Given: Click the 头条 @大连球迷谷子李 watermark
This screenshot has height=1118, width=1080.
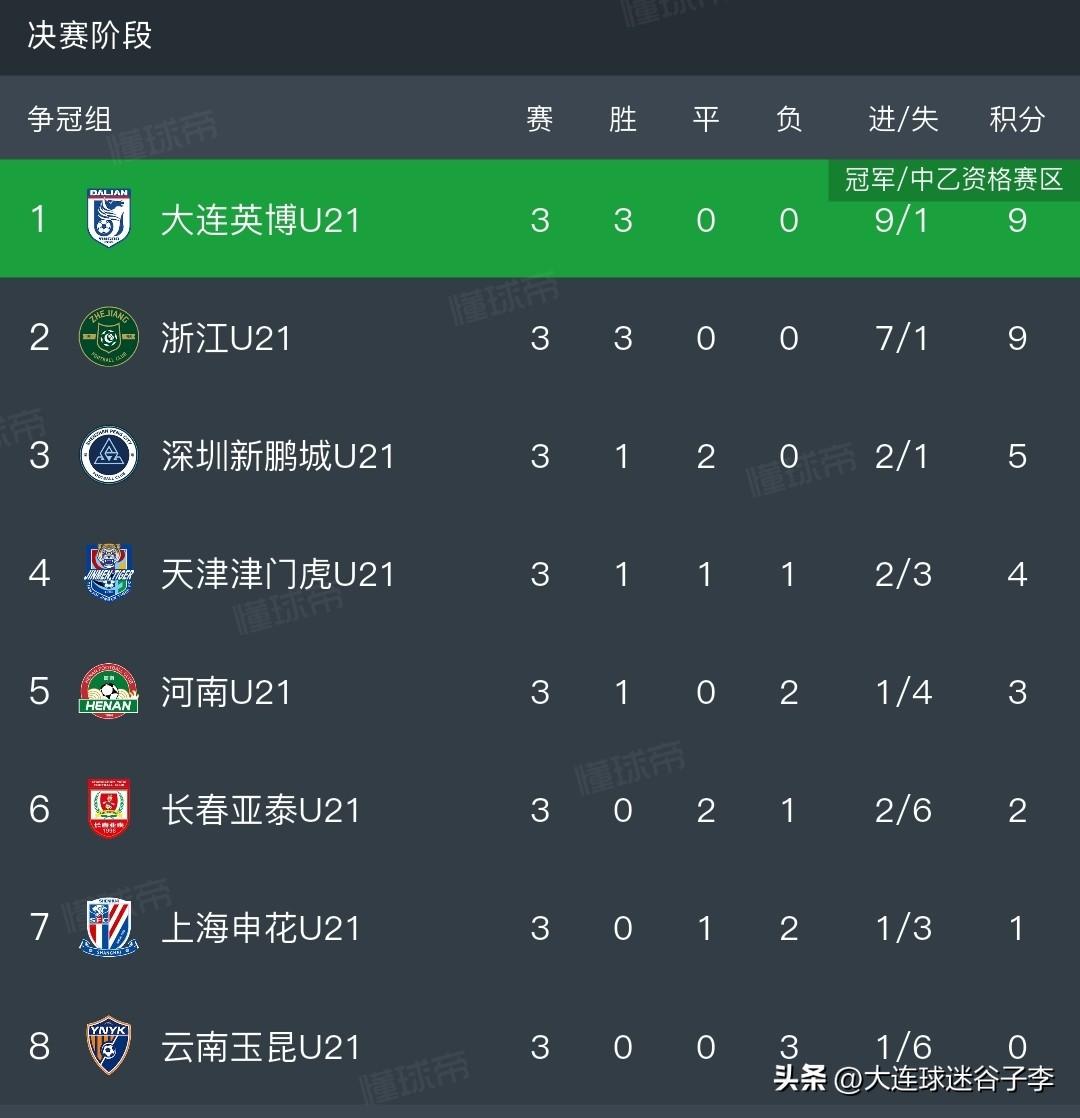Looking at the screenshot, I should [913, 1078].
